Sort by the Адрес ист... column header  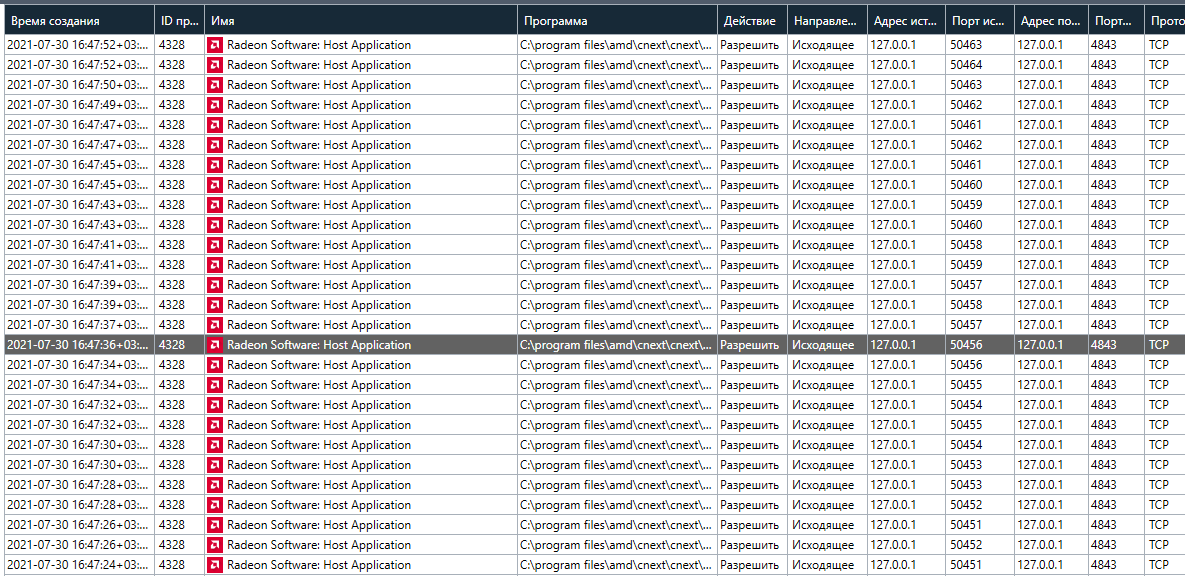pyautogui.click(x=907, y=21)
